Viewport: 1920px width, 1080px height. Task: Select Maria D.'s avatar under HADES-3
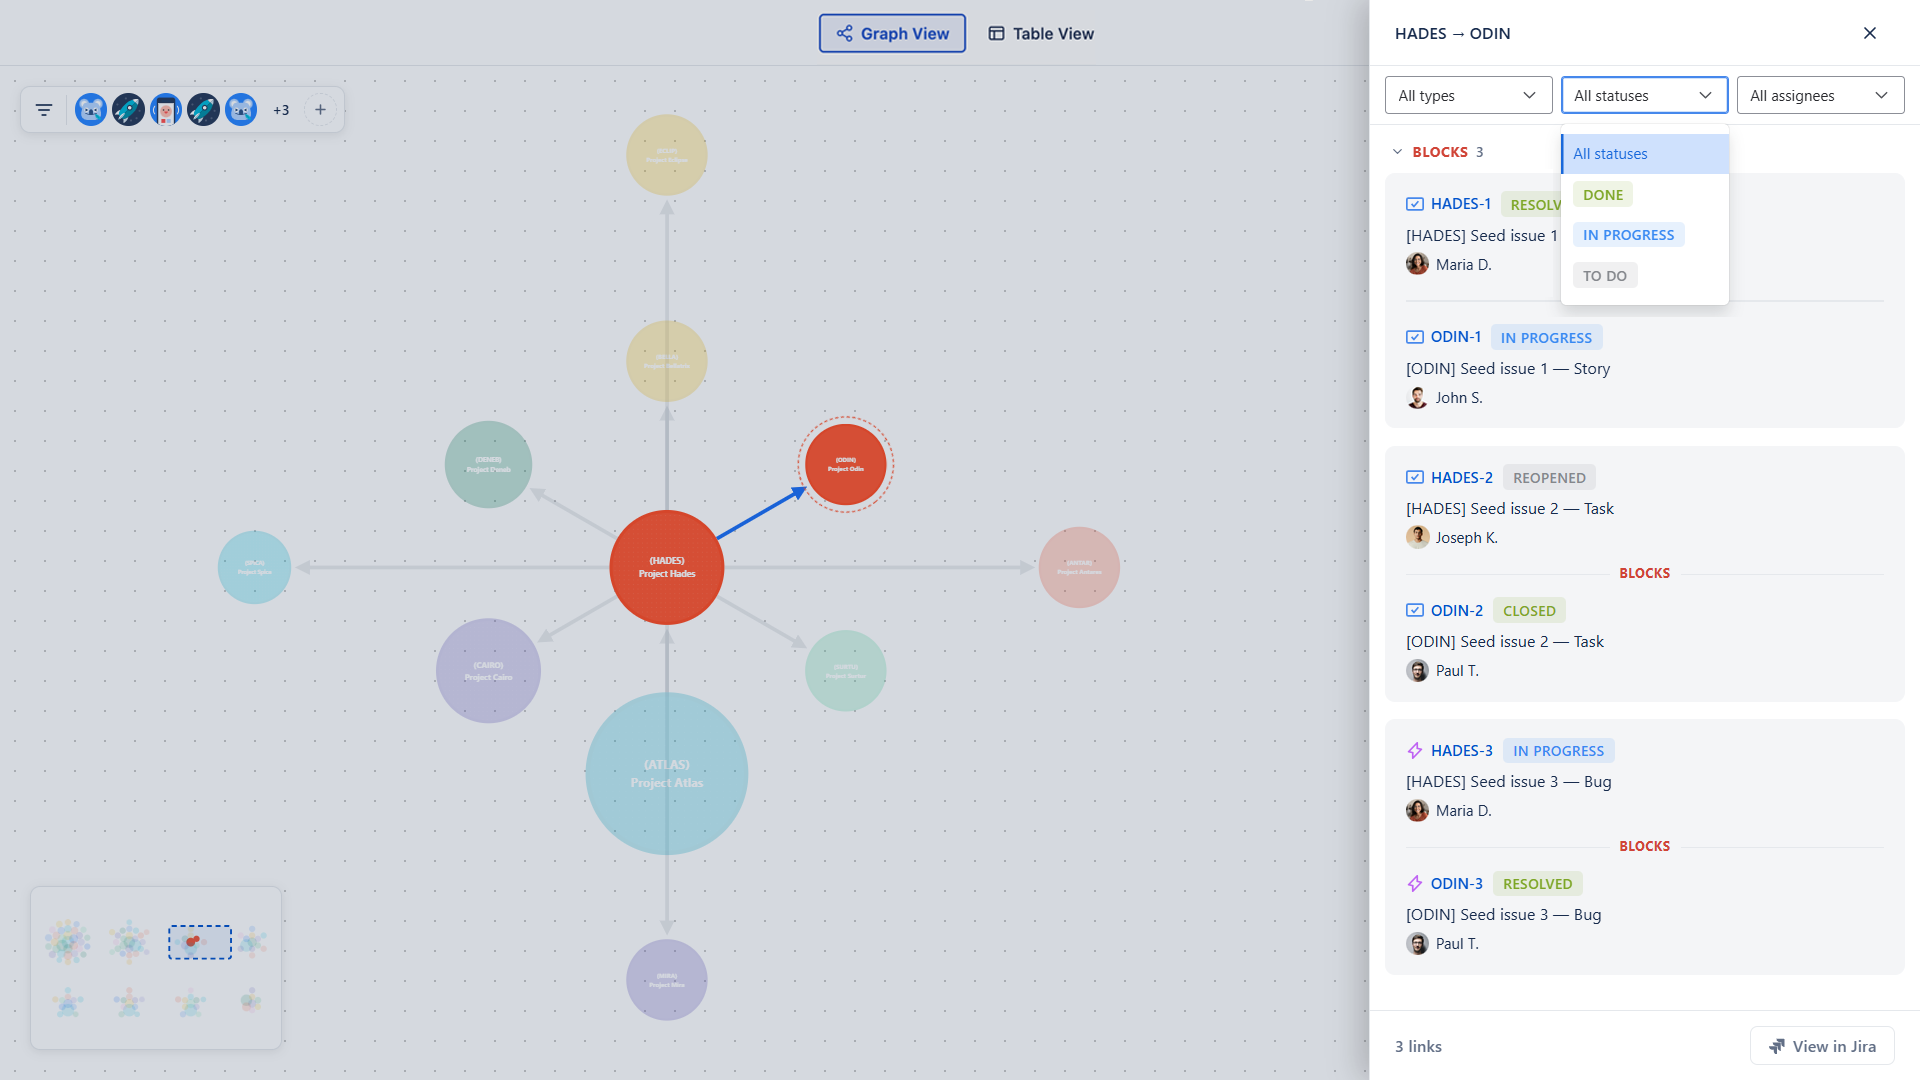tap(1417, 811)
